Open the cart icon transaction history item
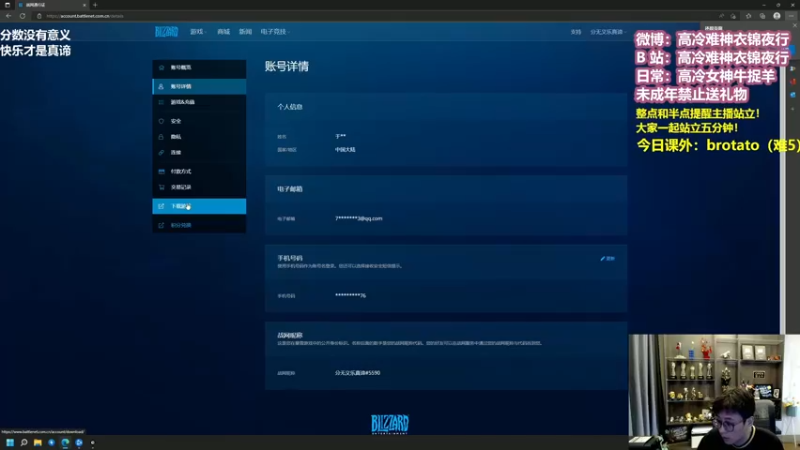Viewport: 800px width, 450px height. [199, 187]
